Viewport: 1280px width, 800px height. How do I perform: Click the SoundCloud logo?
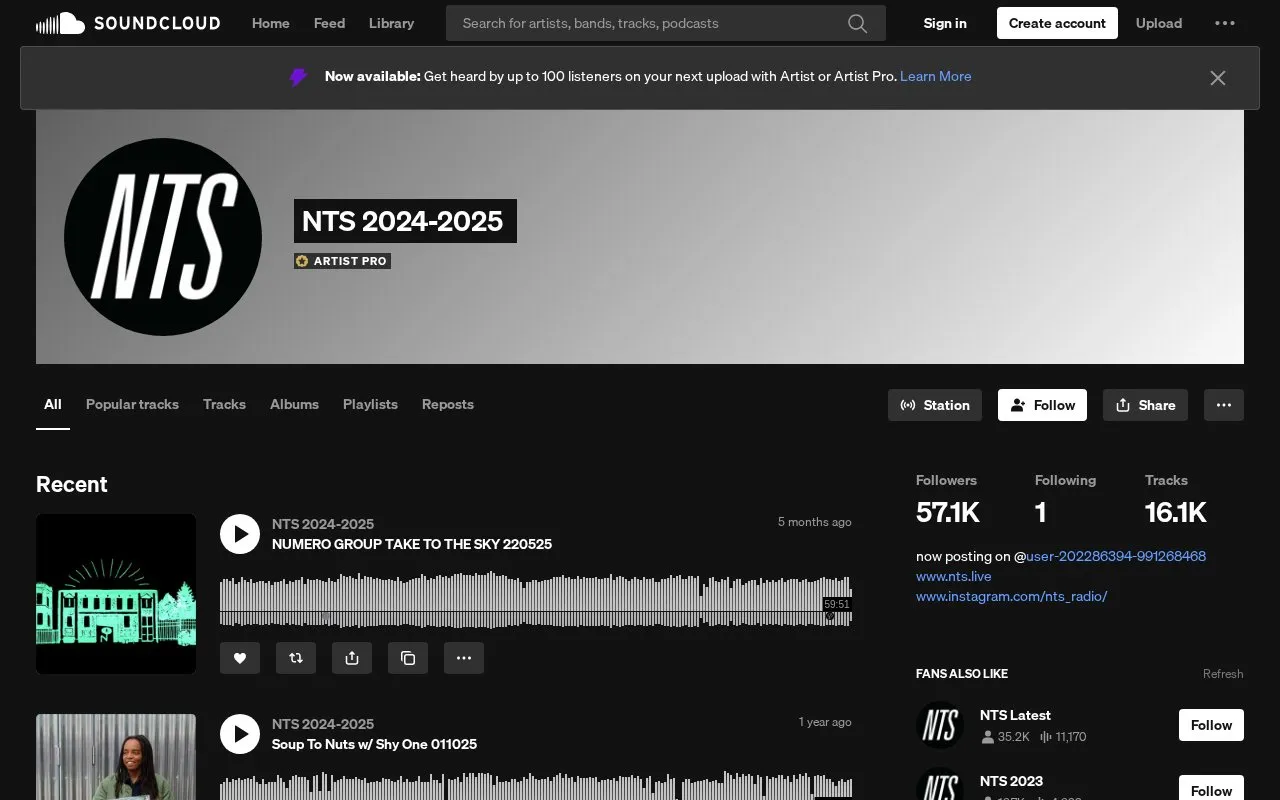[128, 23]
